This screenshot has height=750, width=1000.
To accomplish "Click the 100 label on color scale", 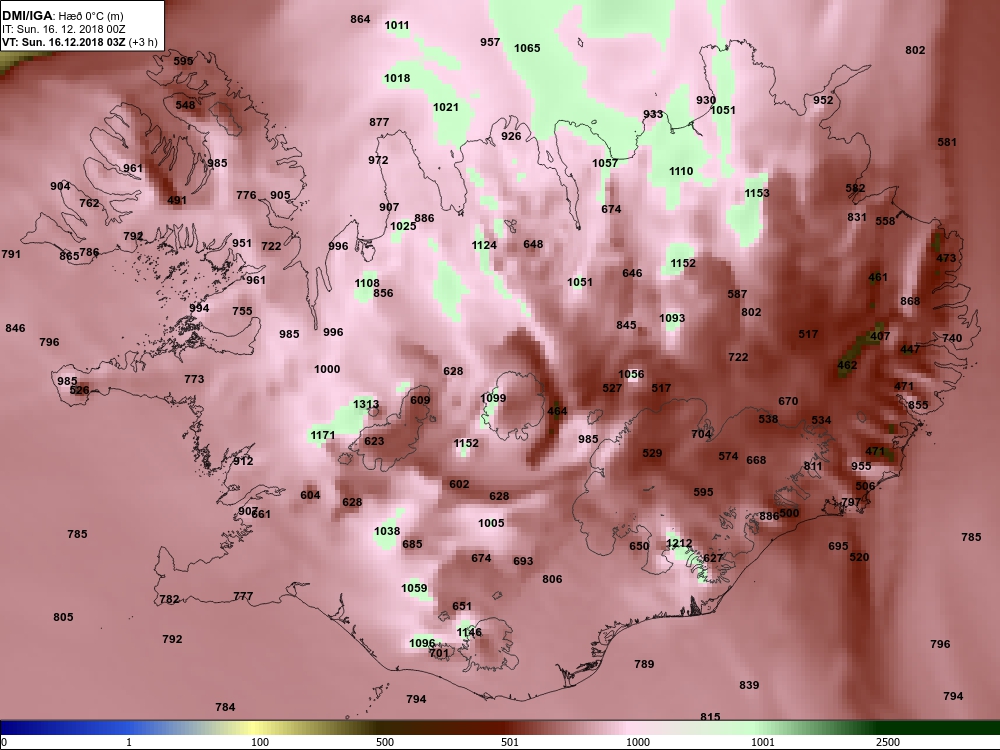I will tap(260, 742).
